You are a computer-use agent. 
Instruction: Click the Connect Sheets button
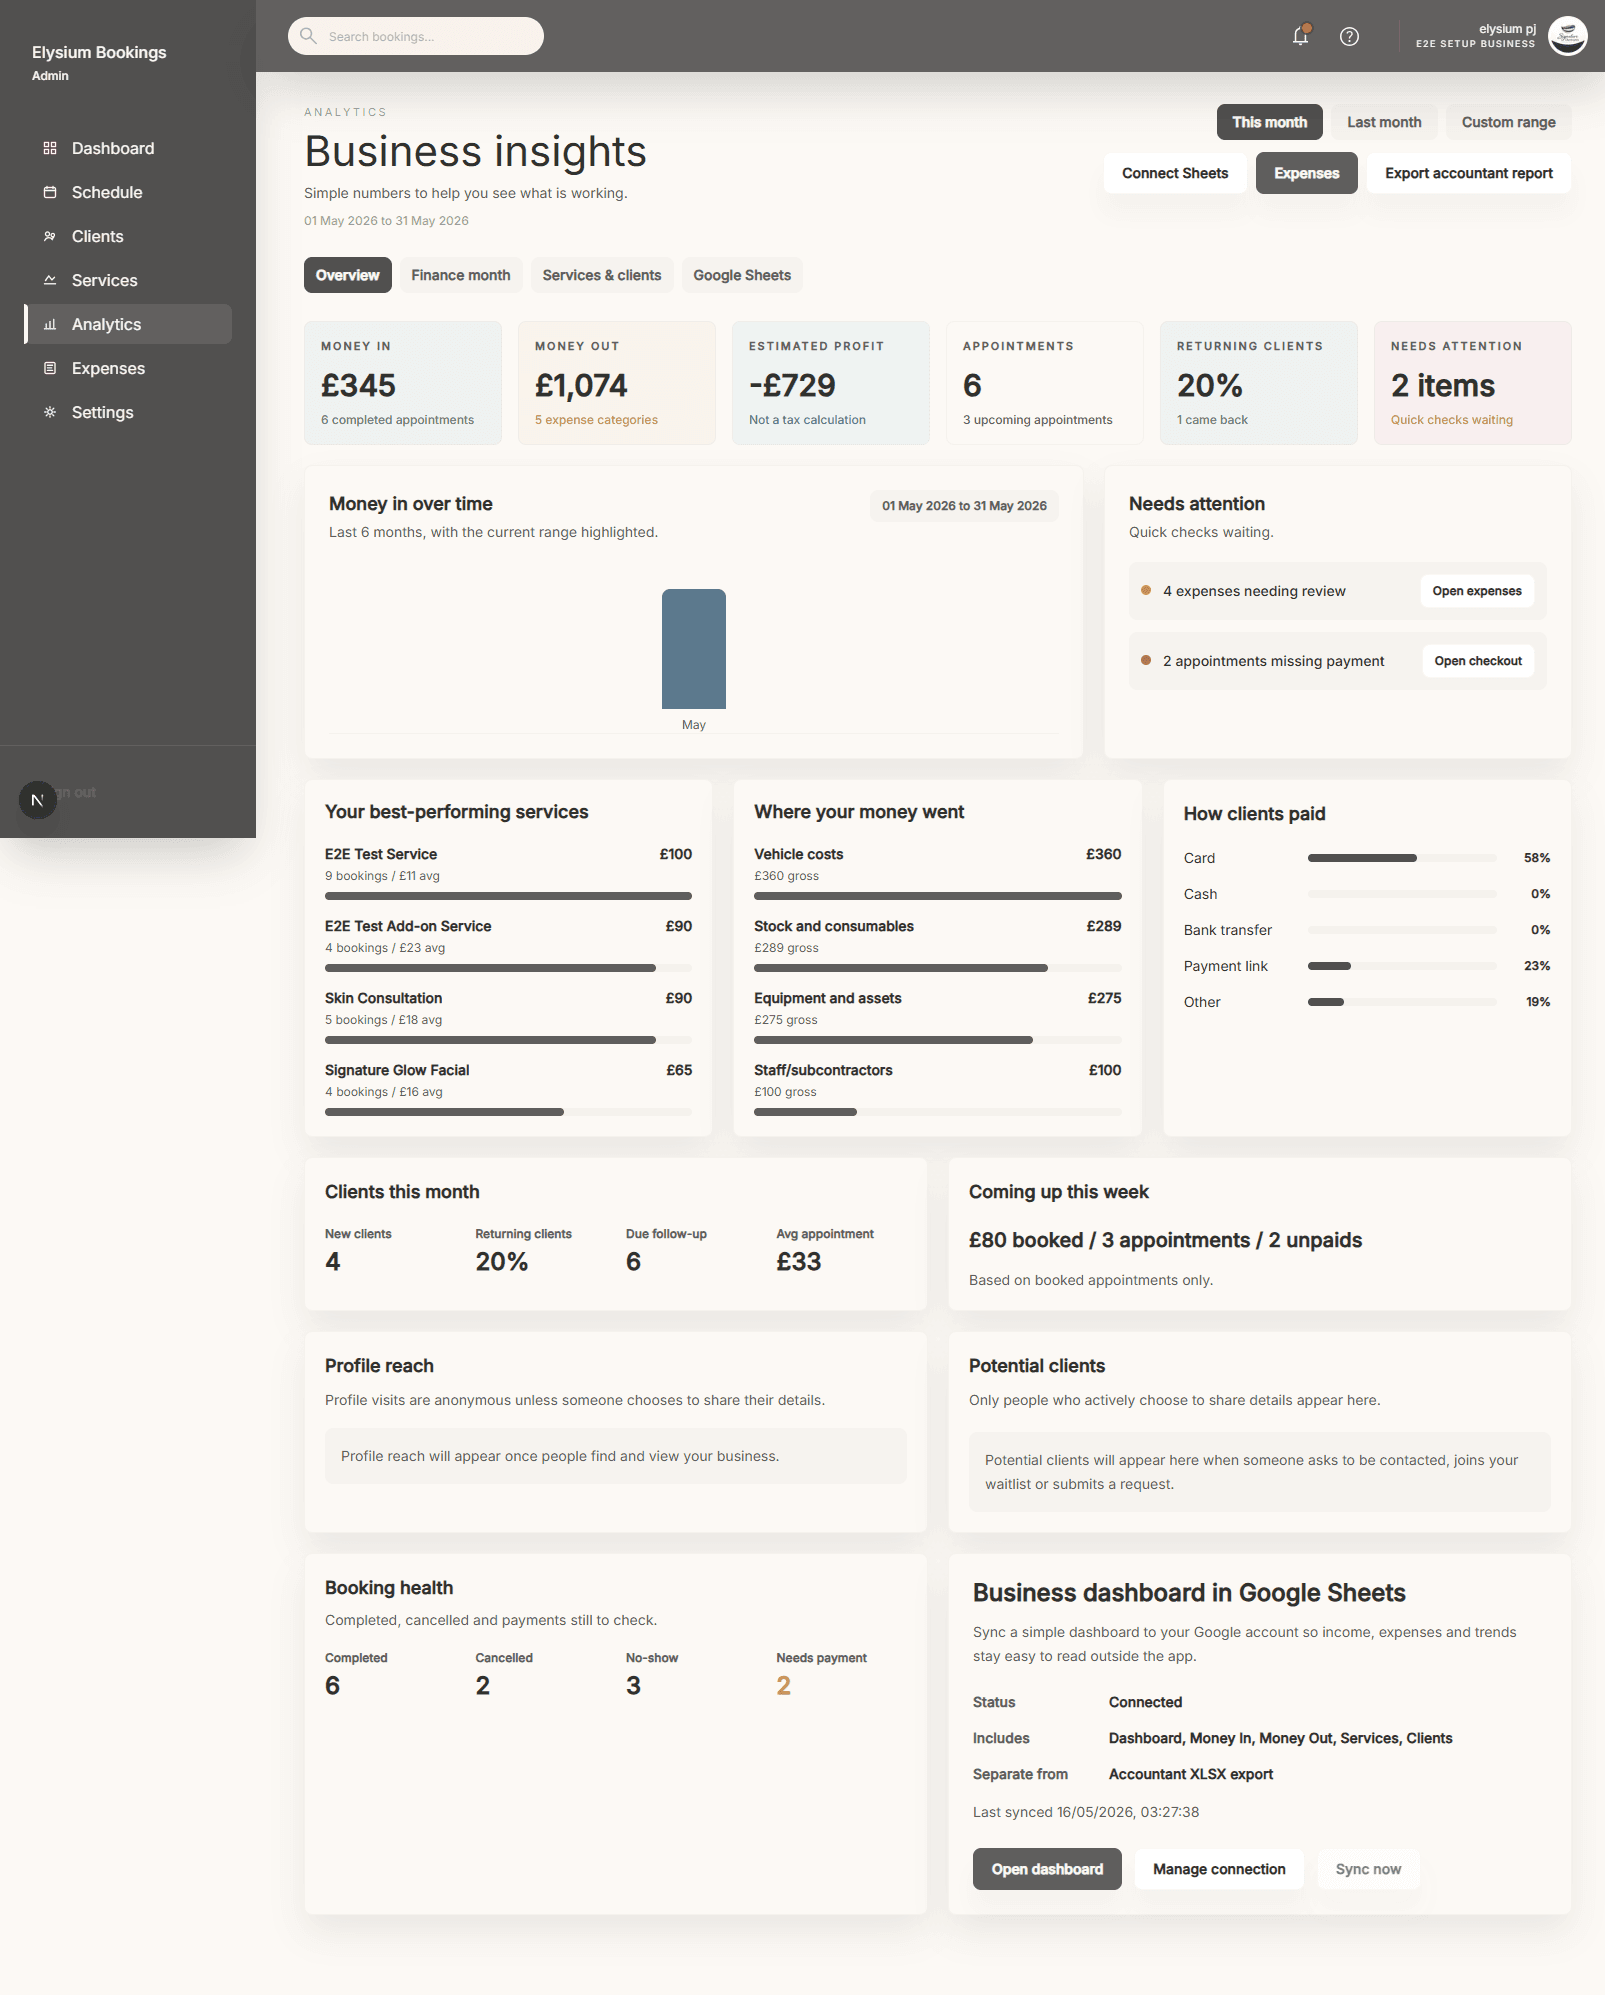pyautogui.click(x=1175, y=173)
